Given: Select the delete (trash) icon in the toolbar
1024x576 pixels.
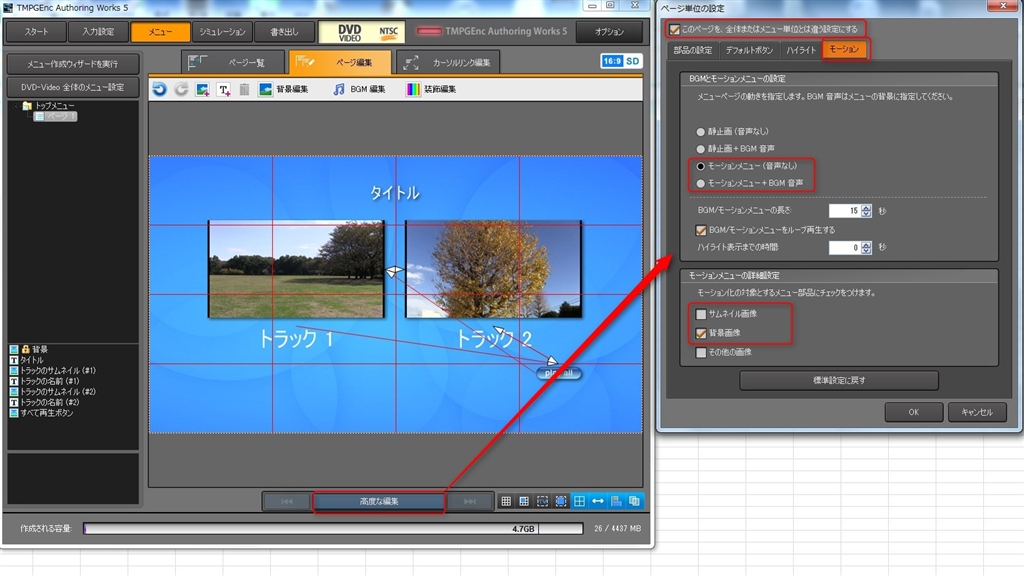Looking at the screenshot, I should point(243,90).
